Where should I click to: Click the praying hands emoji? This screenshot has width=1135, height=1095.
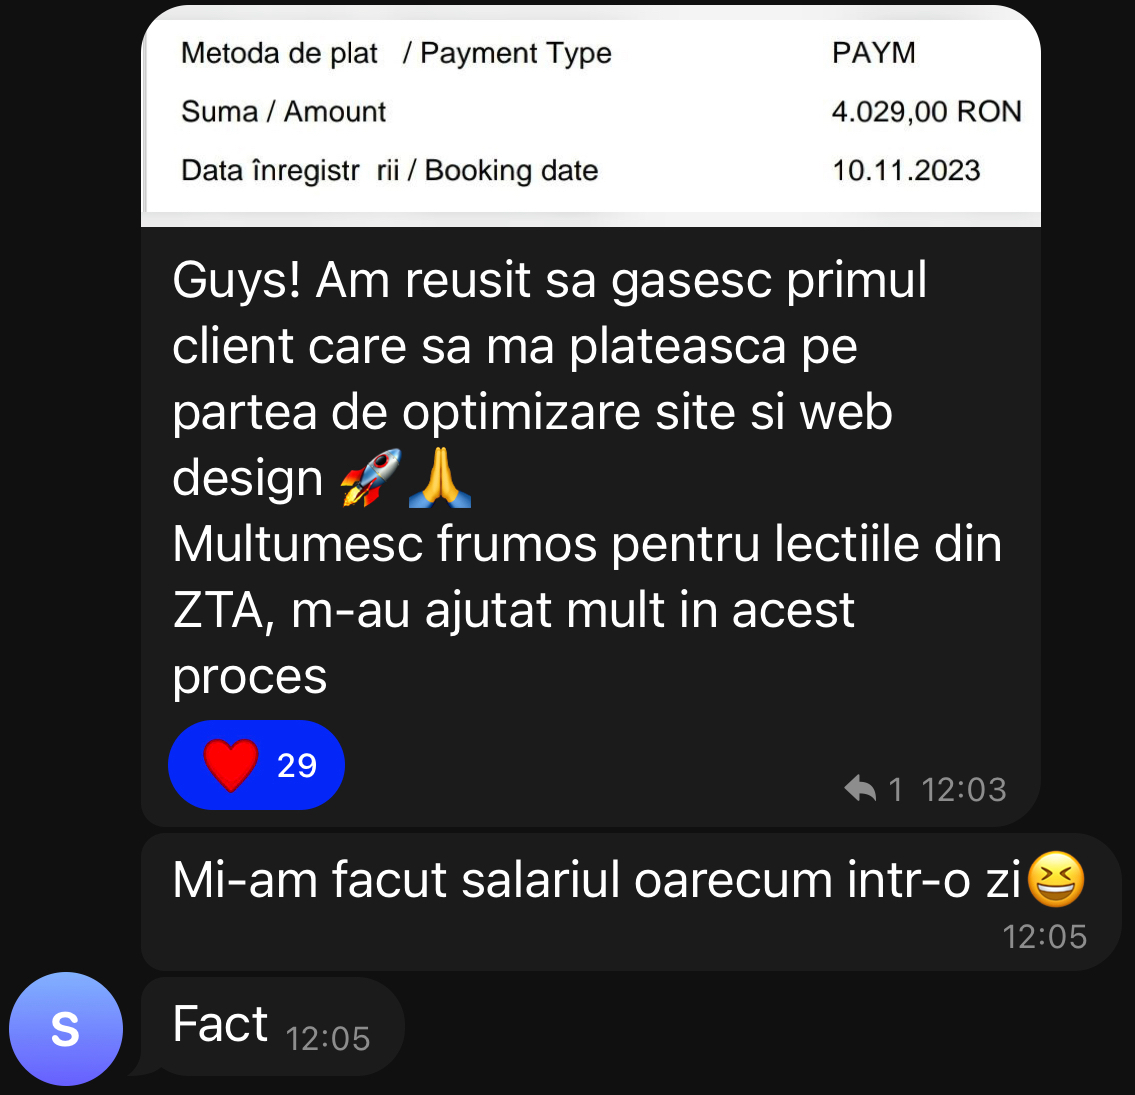(440, 478)
